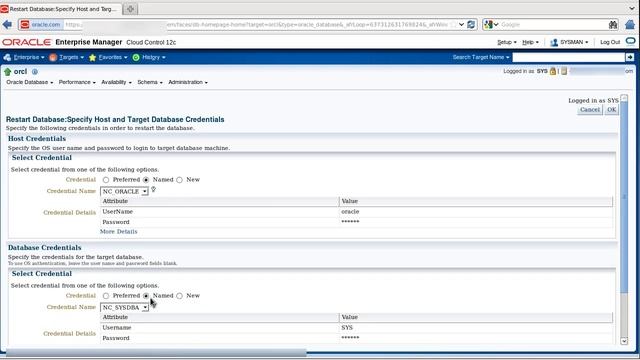Open the Administration menu

point(188,82)
